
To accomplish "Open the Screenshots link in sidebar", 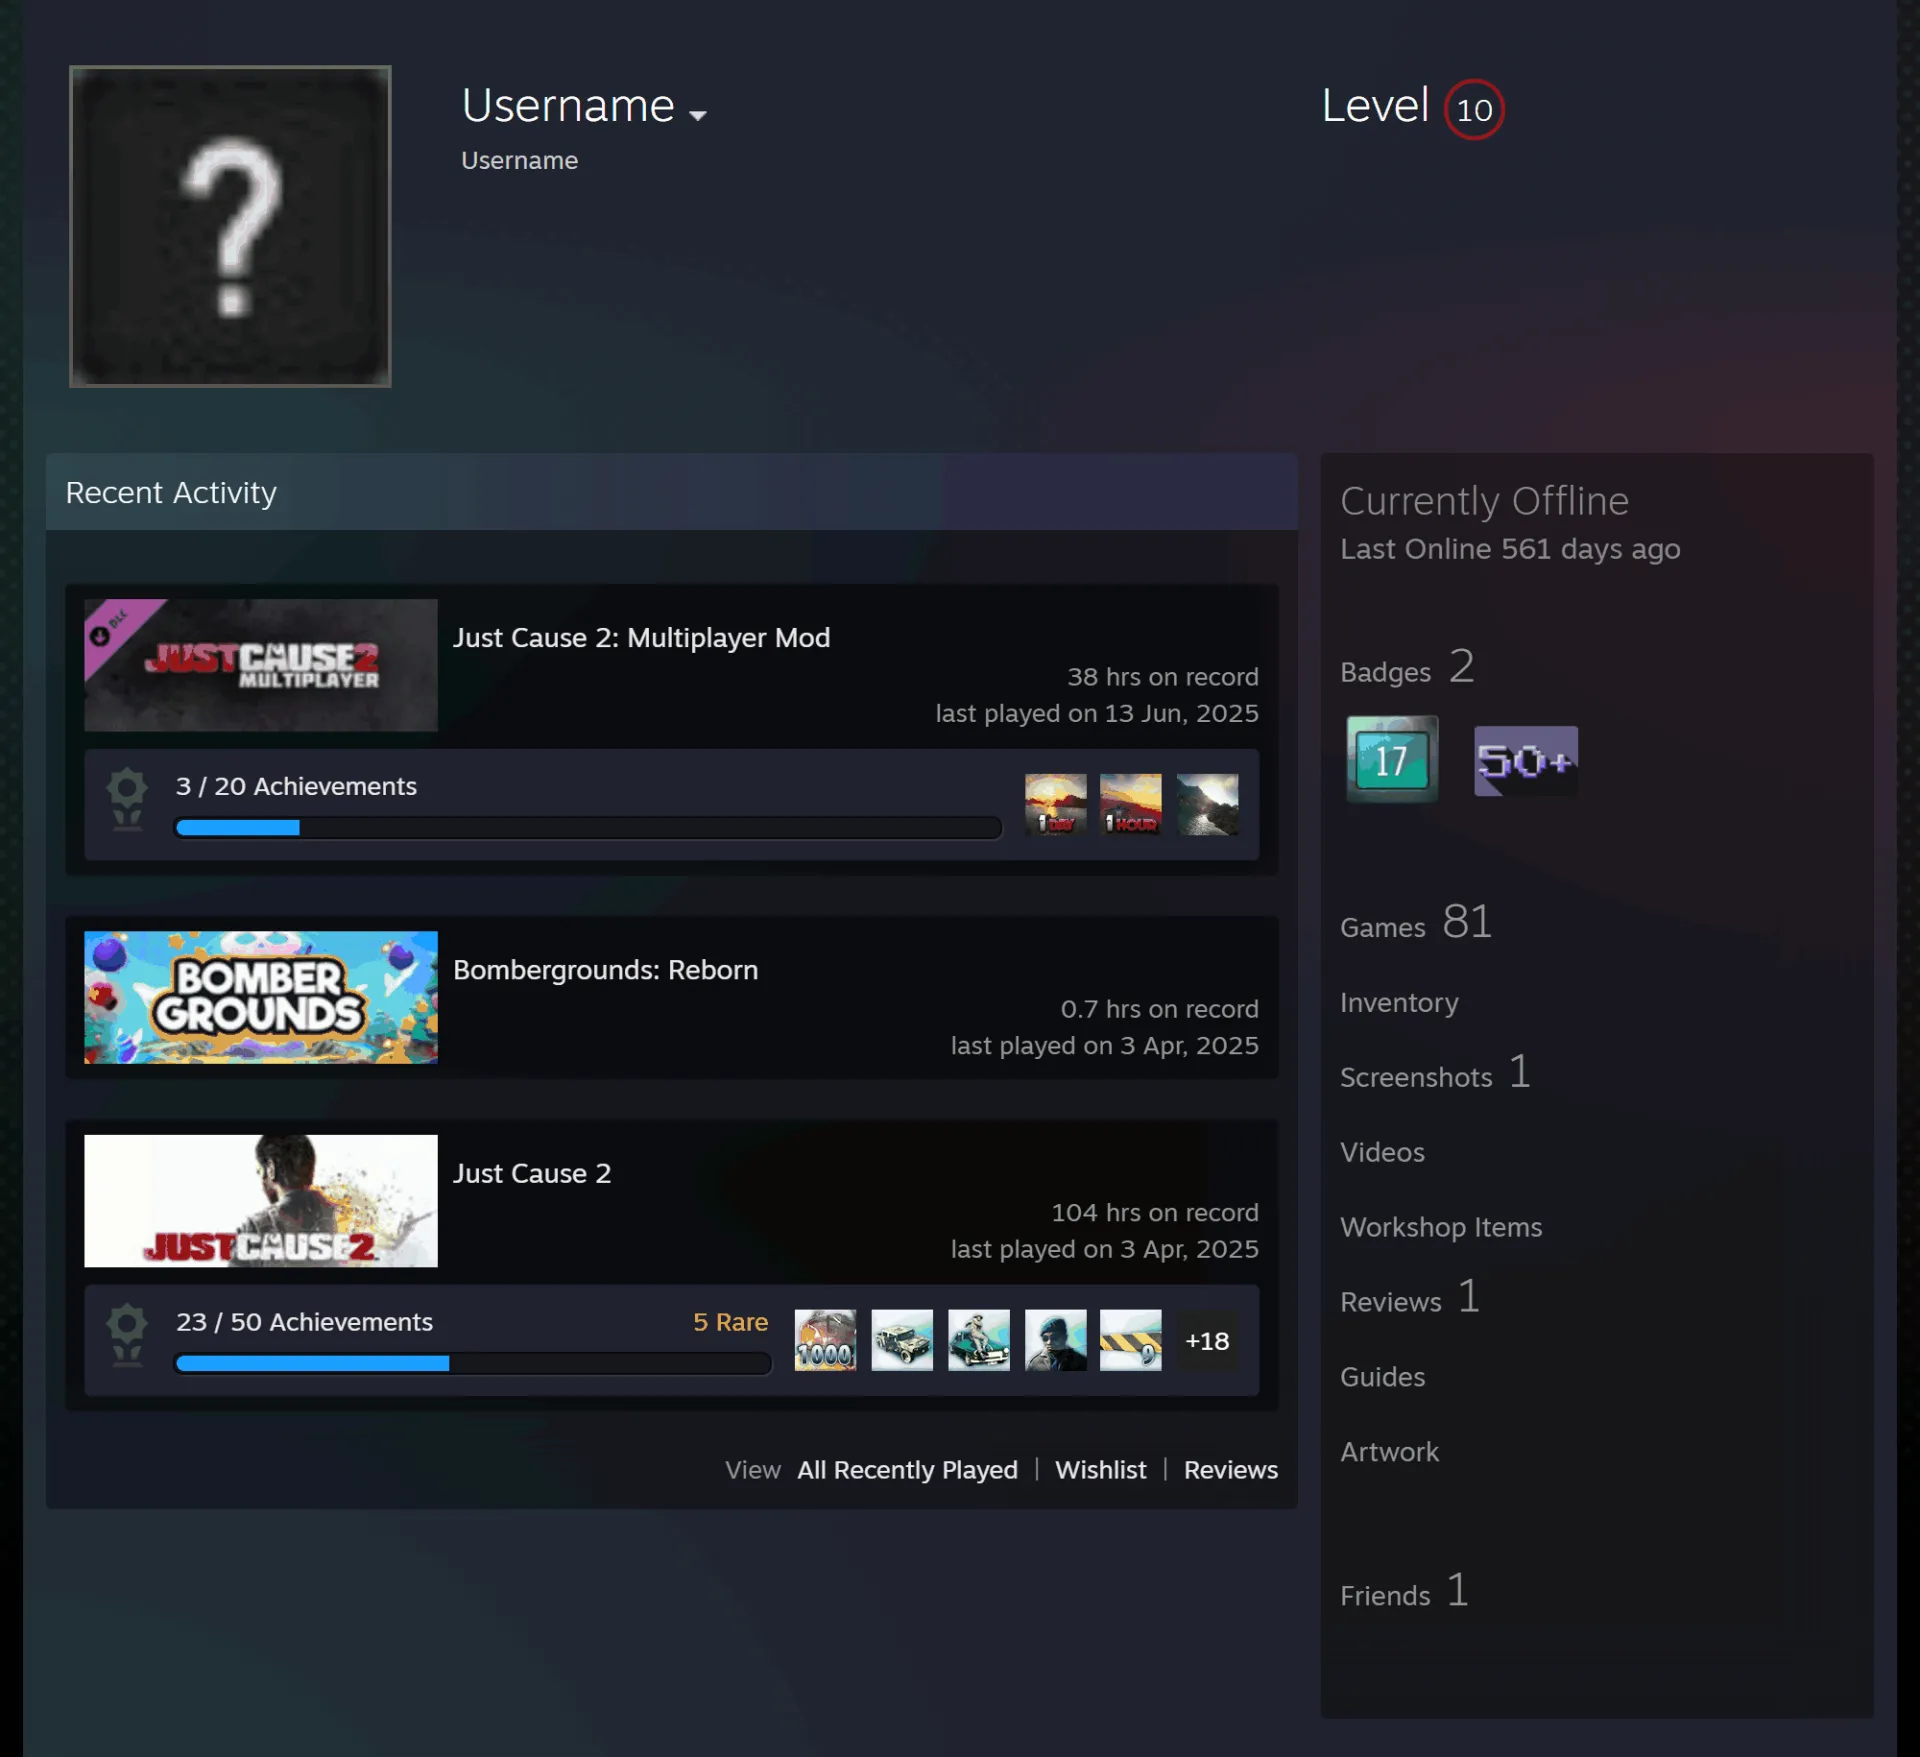I will coord(1435,1073).
